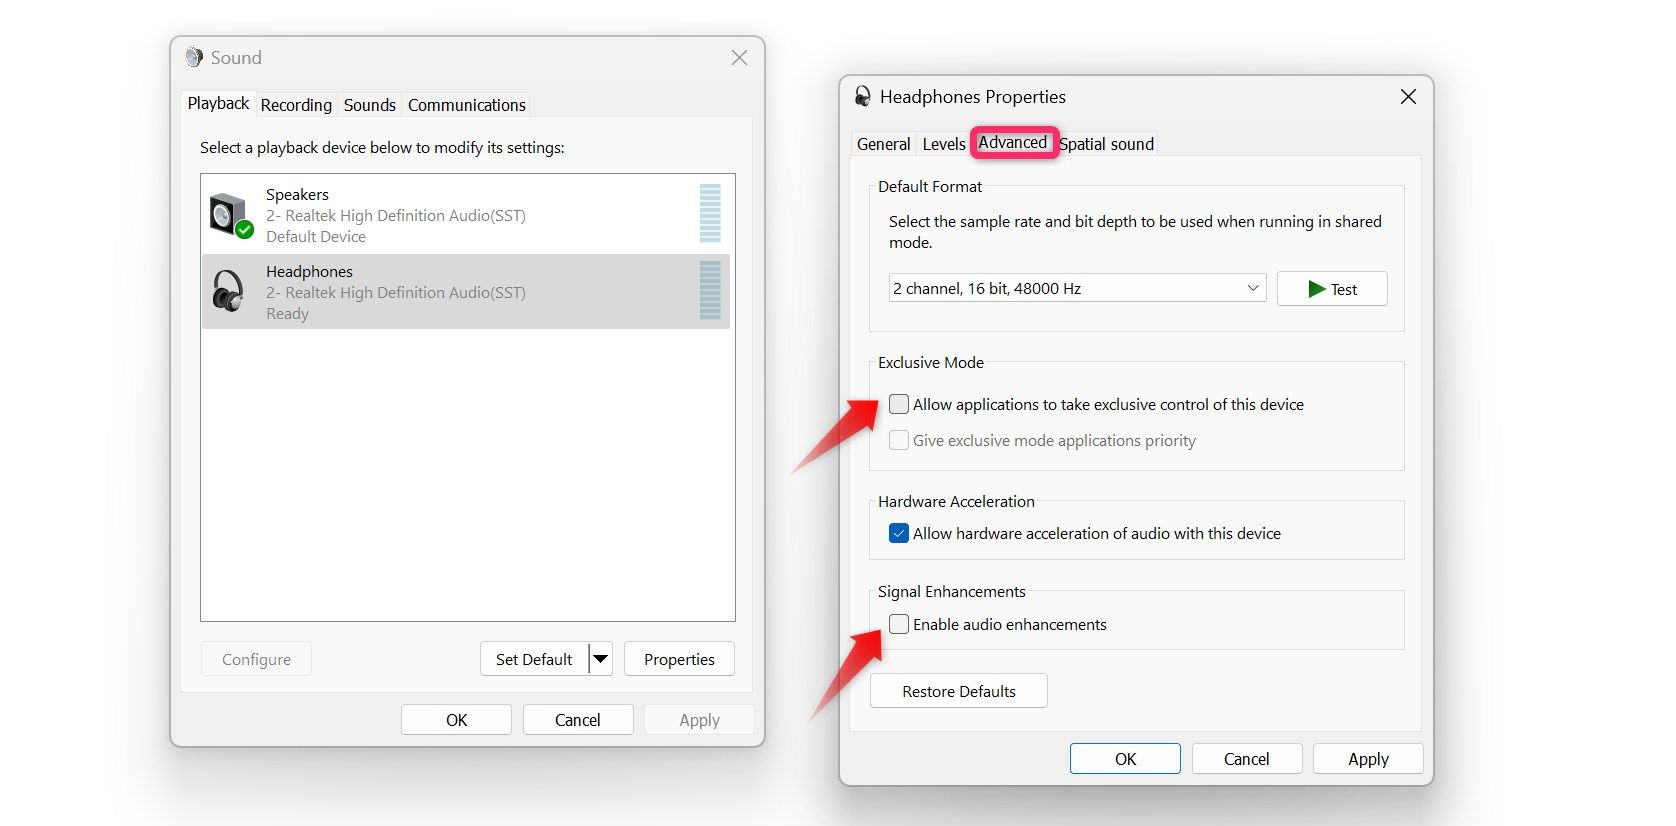Click the Configure button in Sound window
The image size is (1676, 826).
point(256,659)
